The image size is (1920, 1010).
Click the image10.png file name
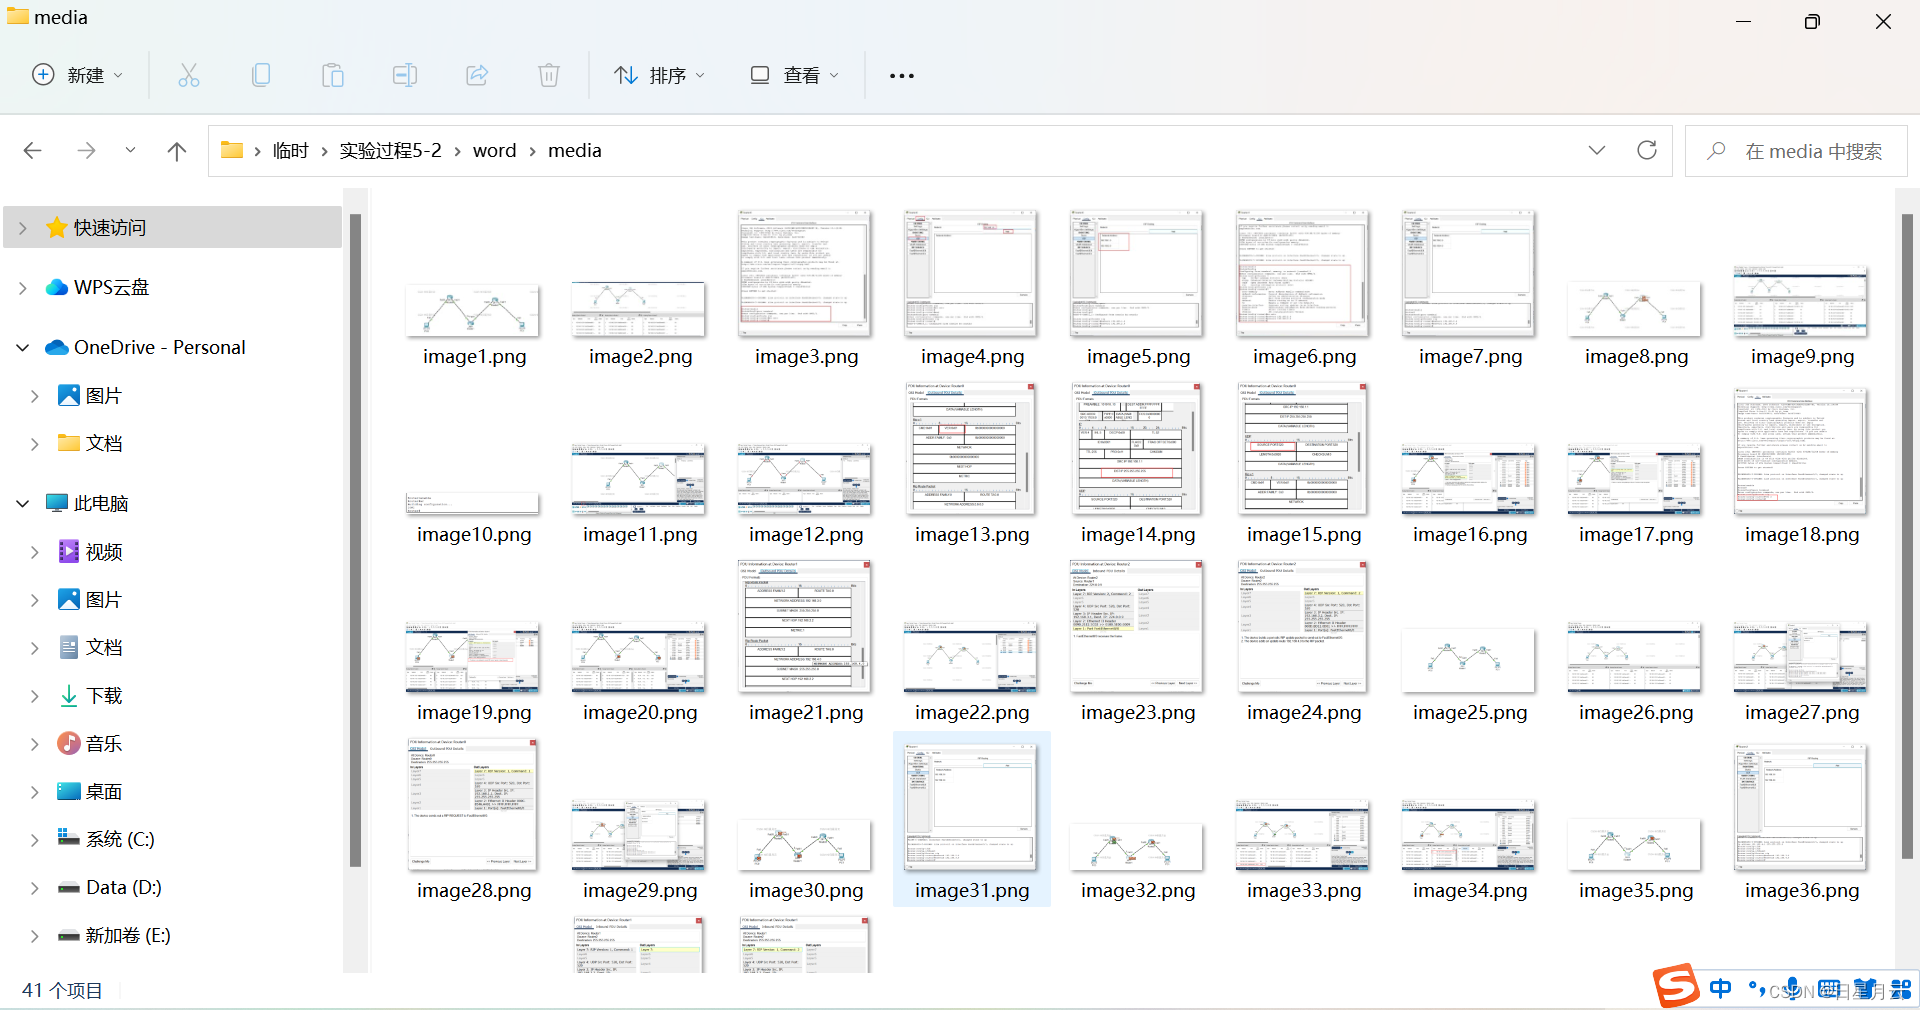[x=474, y=535]
